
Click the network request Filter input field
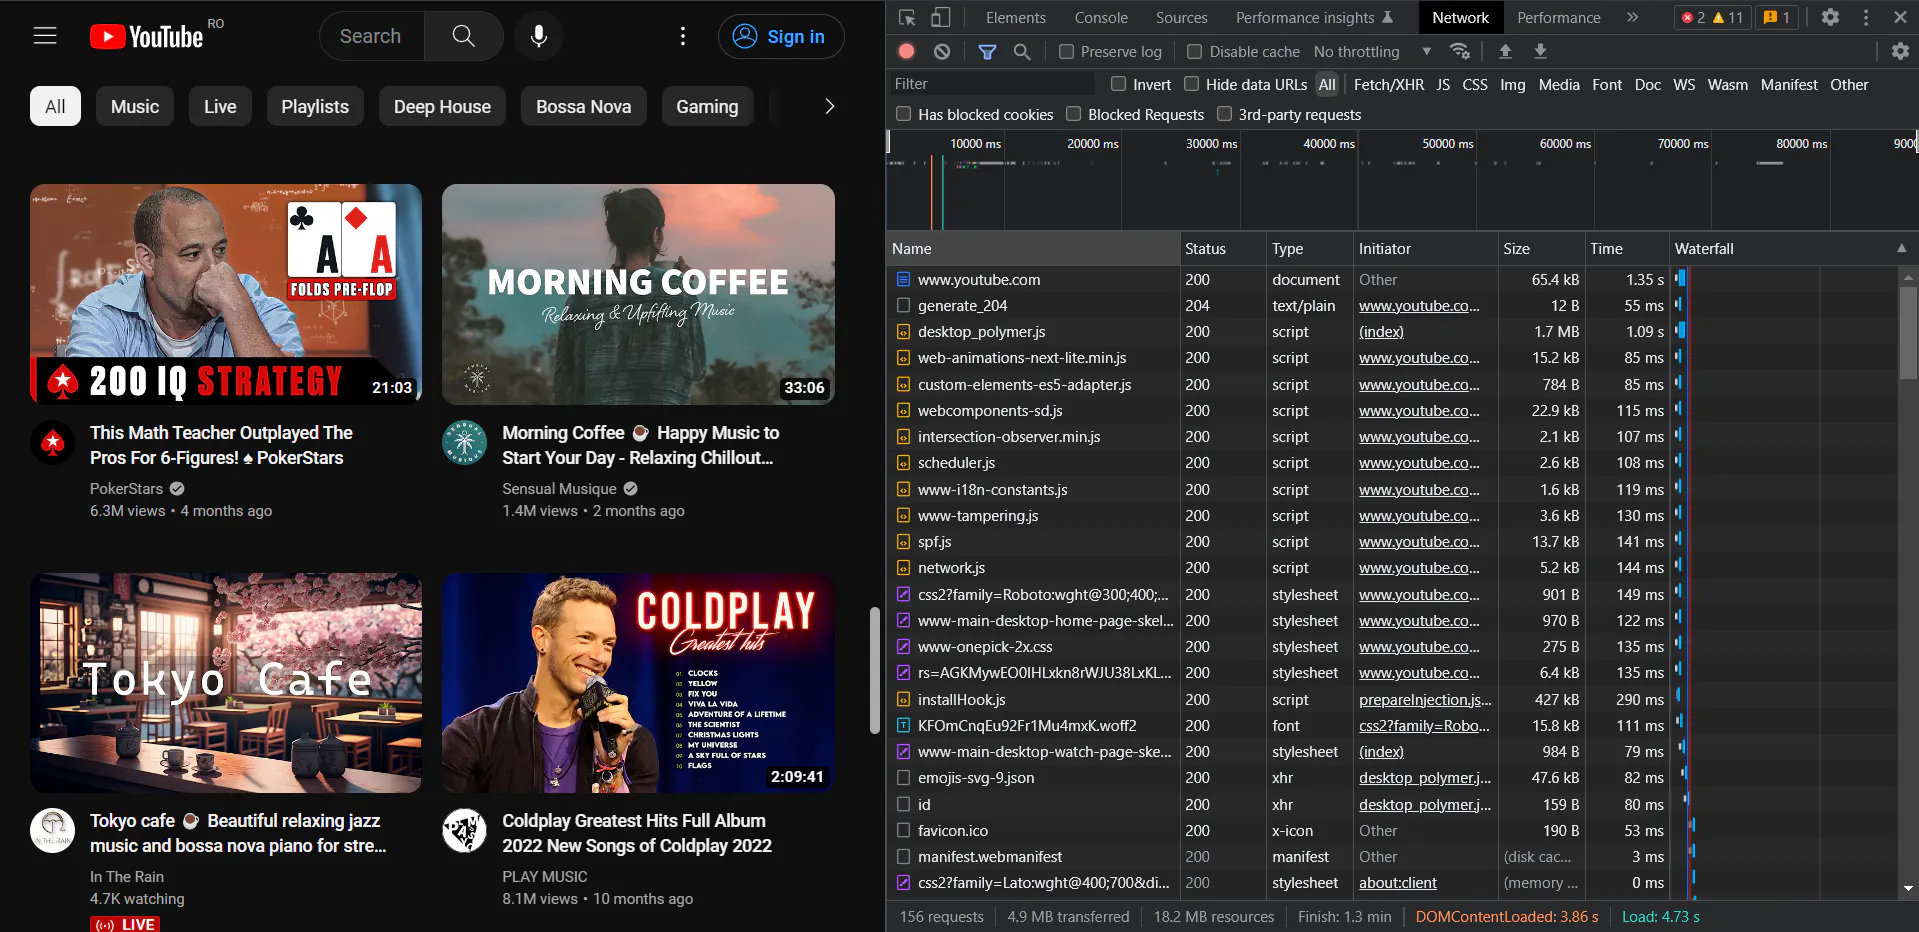coord(990,84)
